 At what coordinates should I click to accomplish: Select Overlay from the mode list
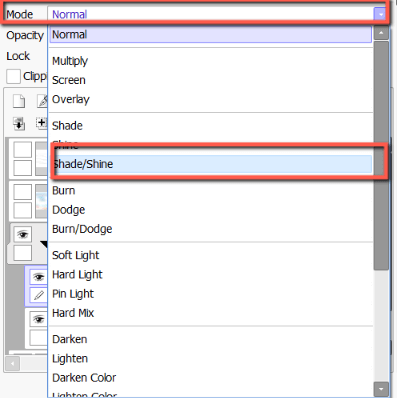[x=71, y=99]
